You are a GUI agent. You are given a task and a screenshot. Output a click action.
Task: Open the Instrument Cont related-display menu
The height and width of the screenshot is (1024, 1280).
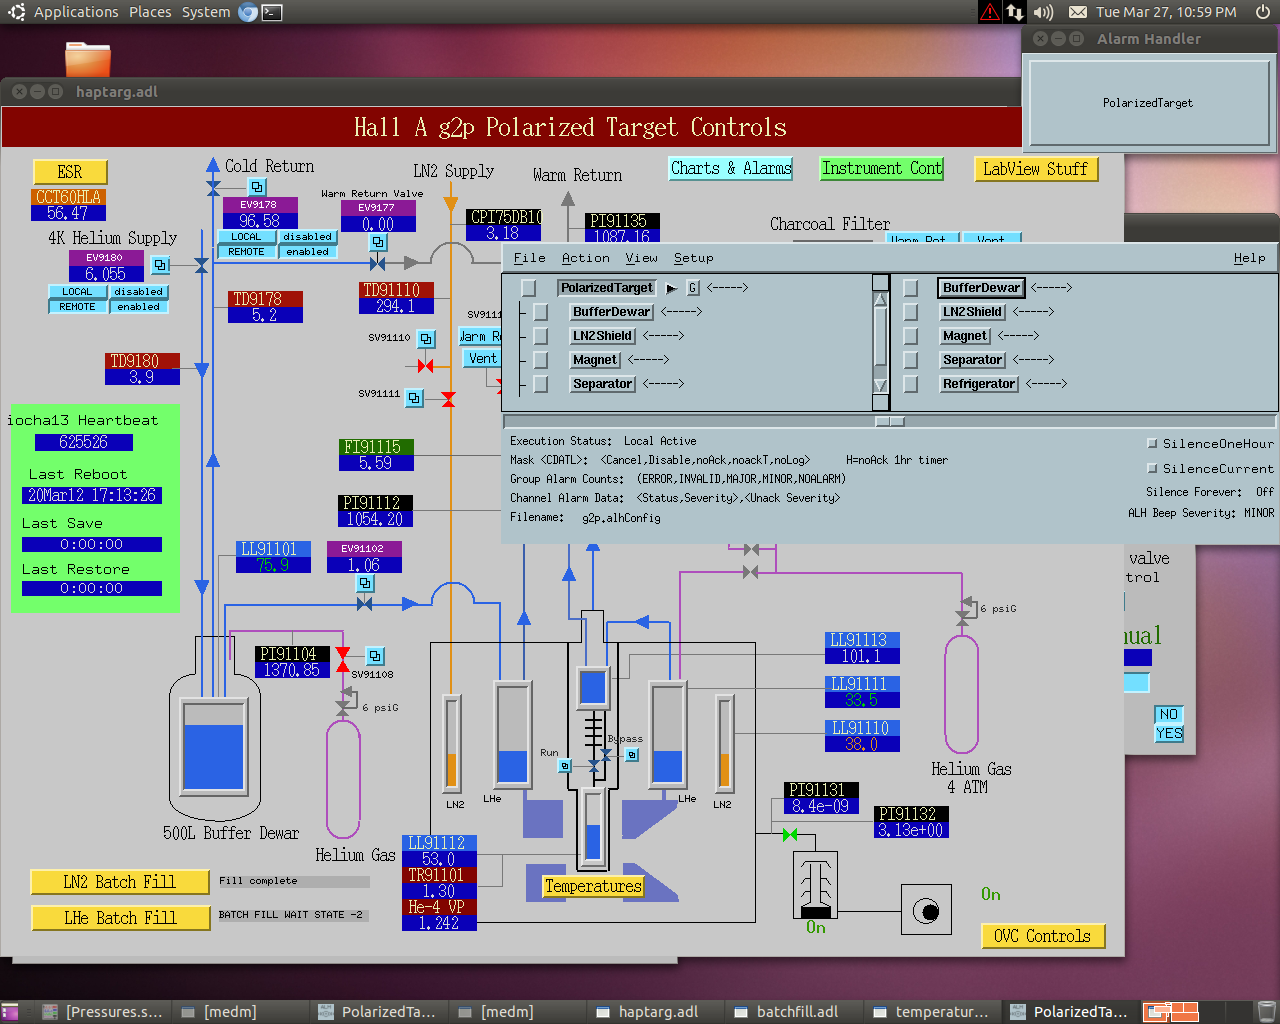pyautogui.click(x=882, y=169)
